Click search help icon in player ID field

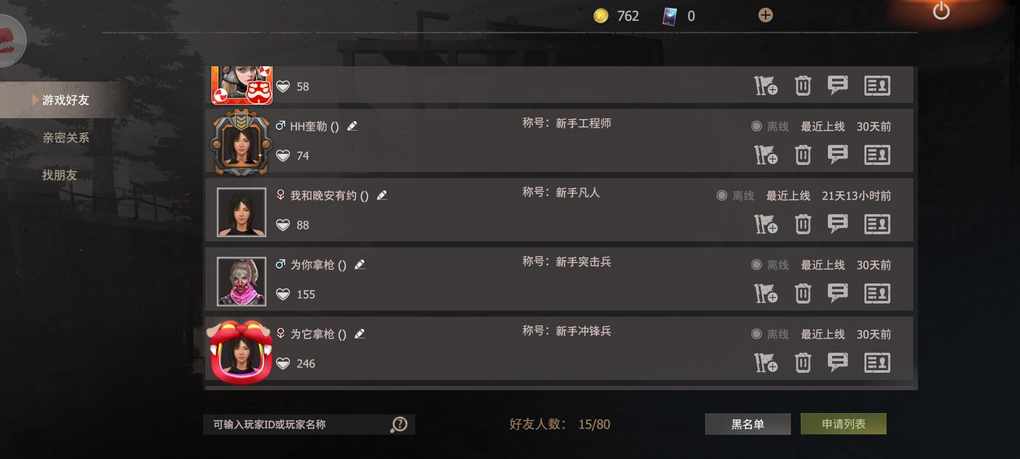pos(399,425)
